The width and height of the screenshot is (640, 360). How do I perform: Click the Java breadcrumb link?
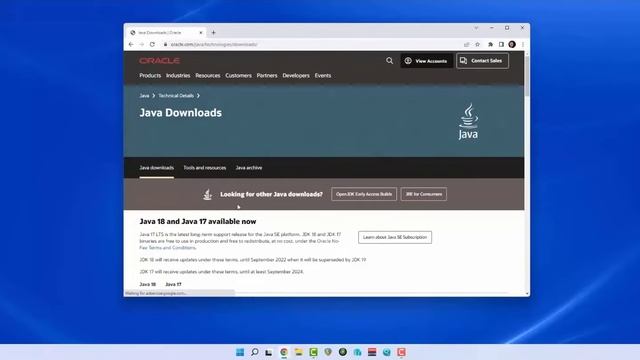click(x=144, y=96)
